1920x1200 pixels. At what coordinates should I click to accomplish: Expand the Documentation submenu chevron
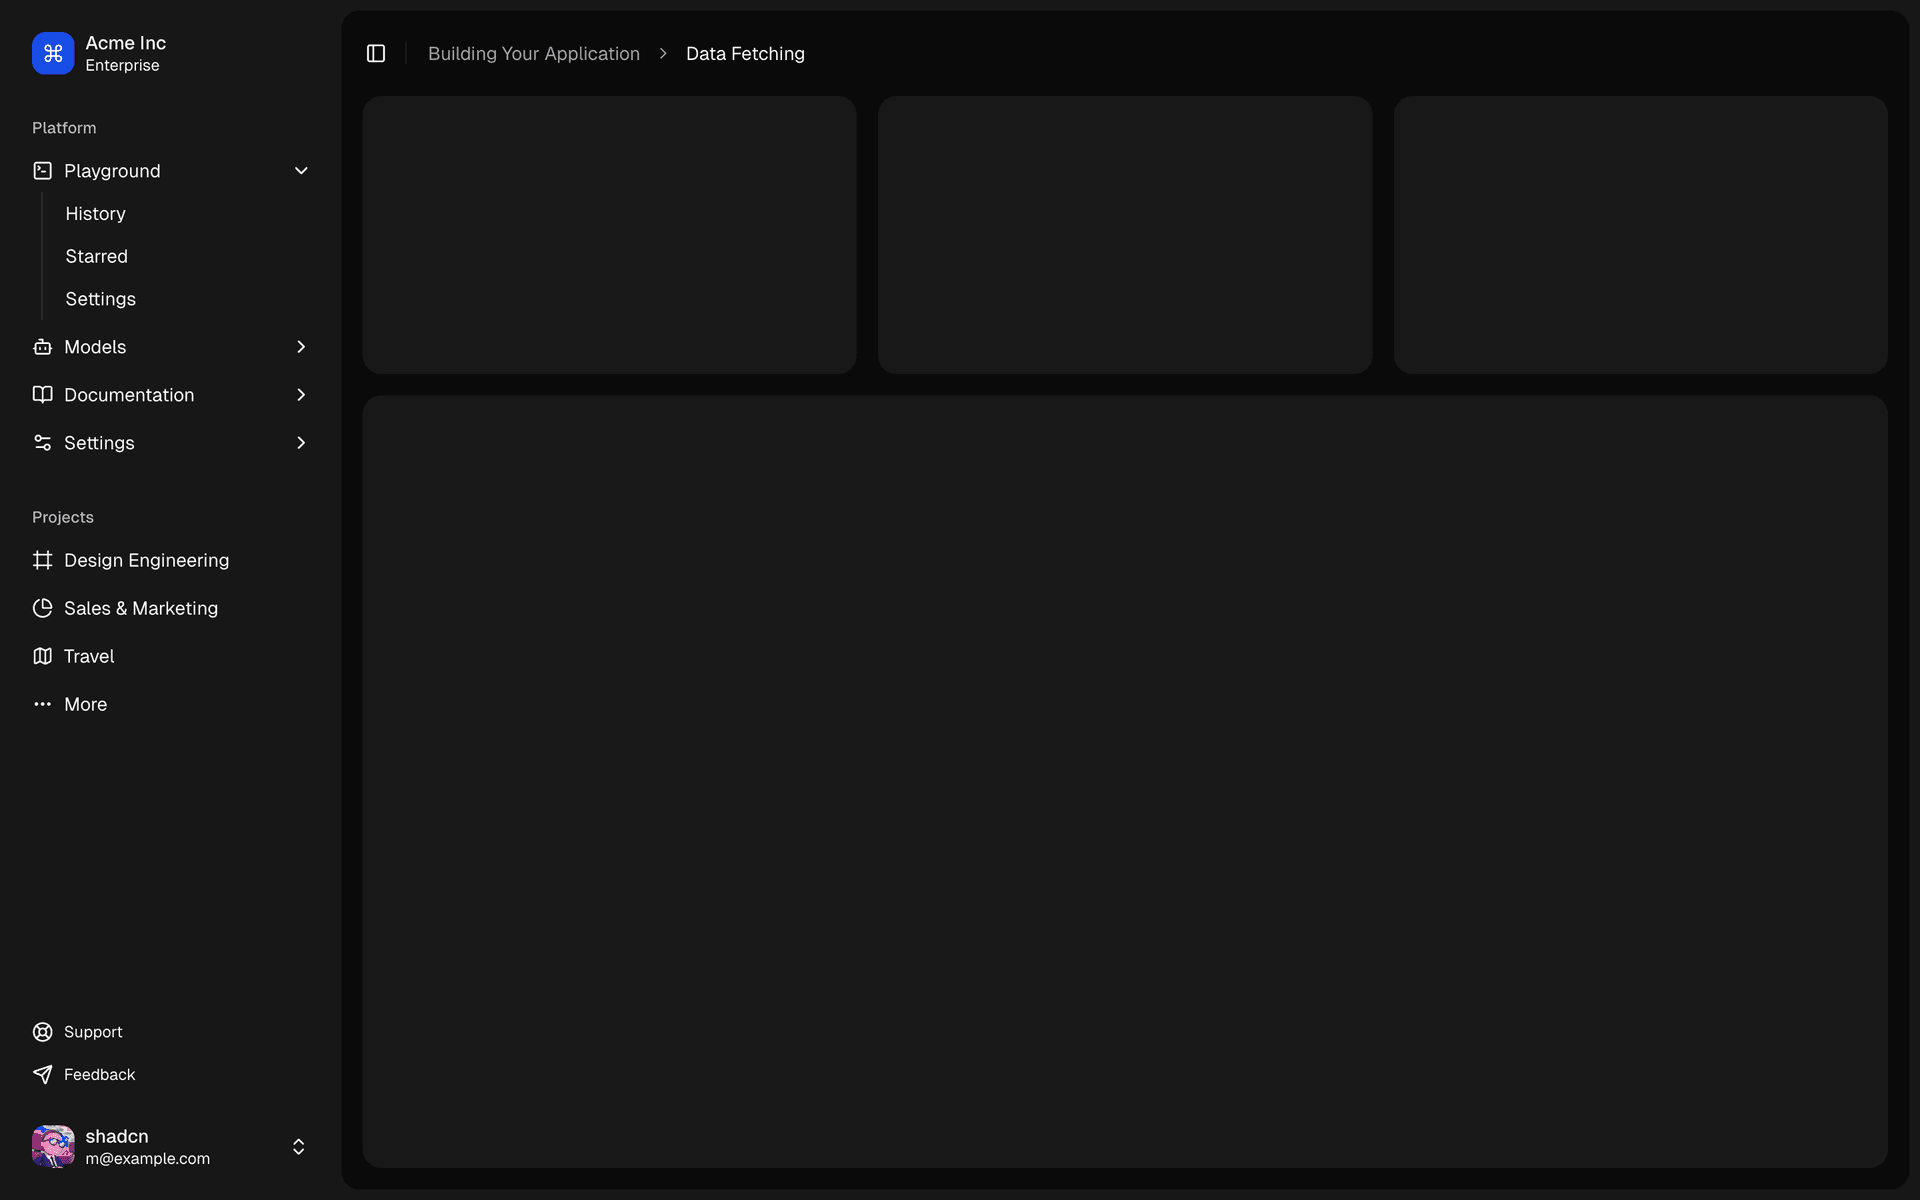(301, 394)
